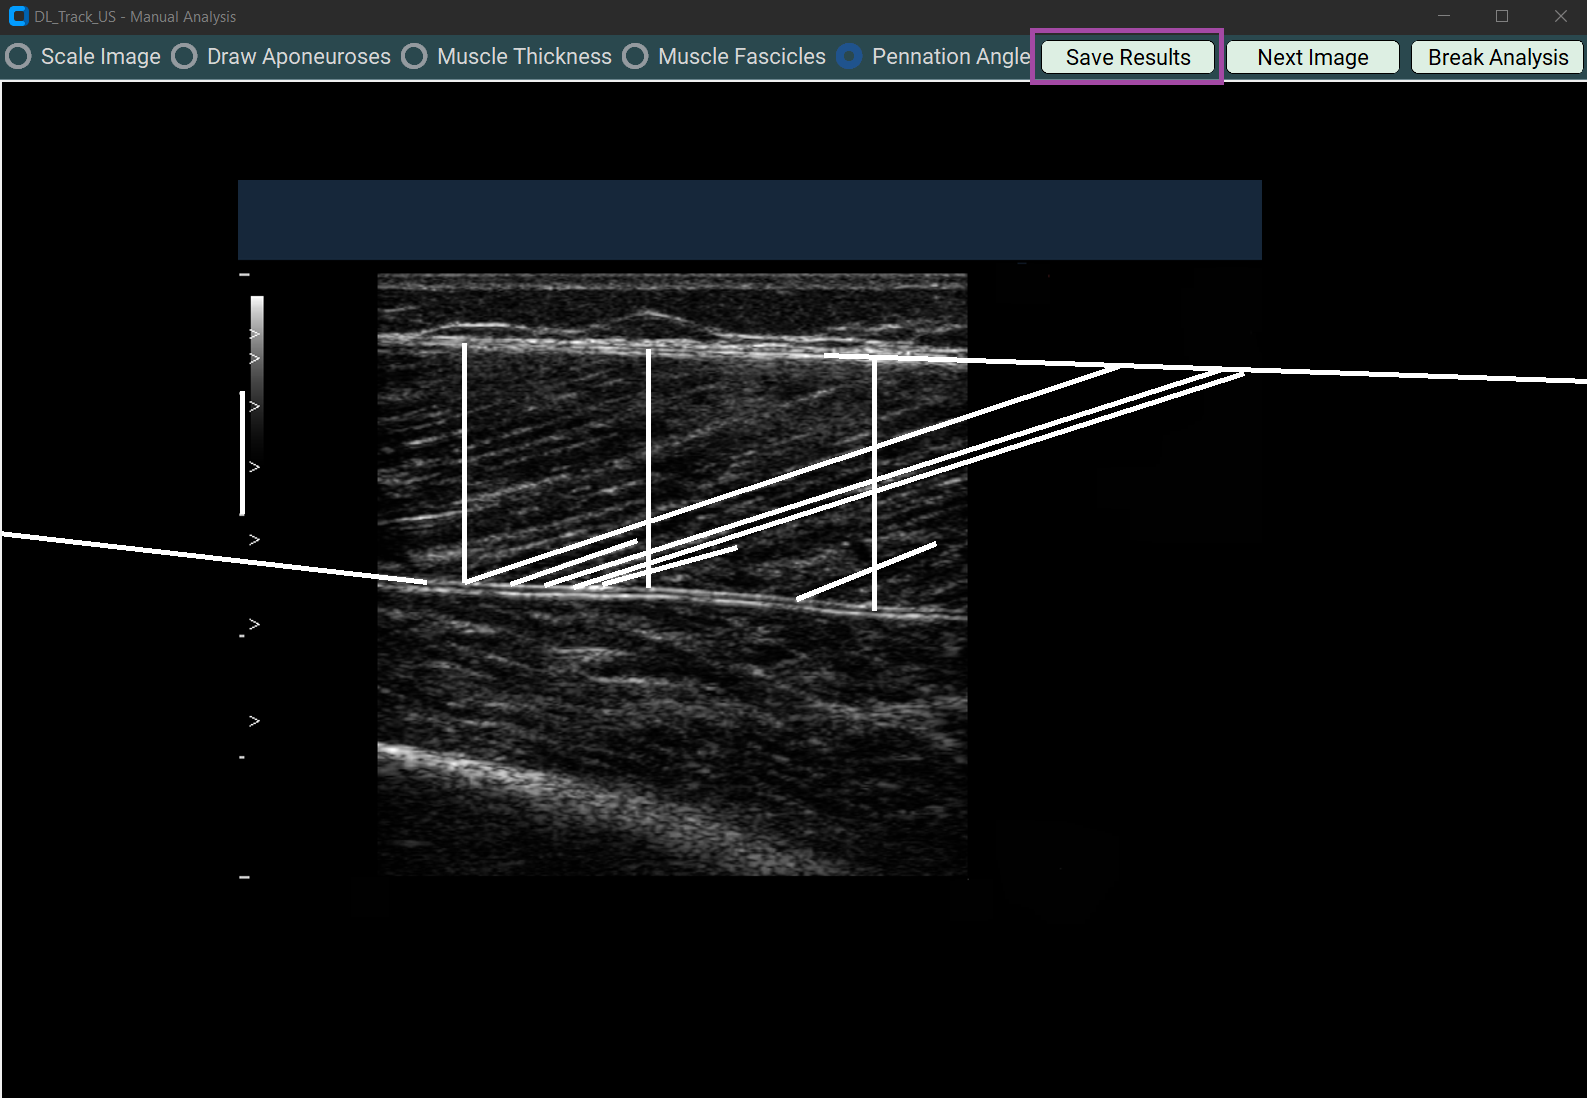Choose the Draw Aponeuroses option

click(184, 57)
